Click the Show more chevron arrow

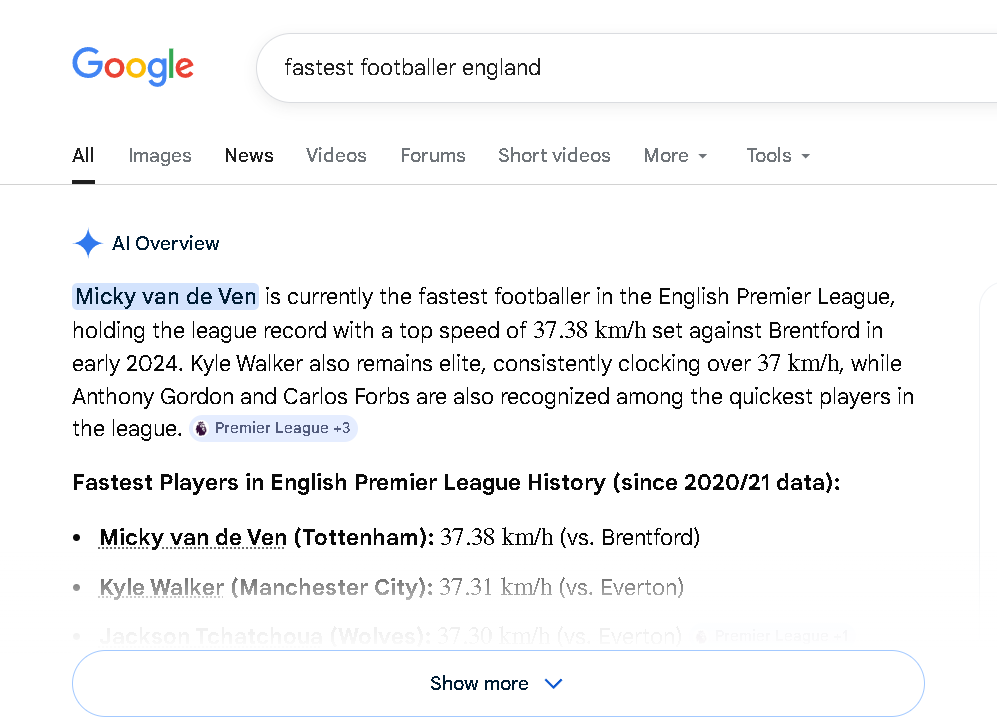pos(554,684)
